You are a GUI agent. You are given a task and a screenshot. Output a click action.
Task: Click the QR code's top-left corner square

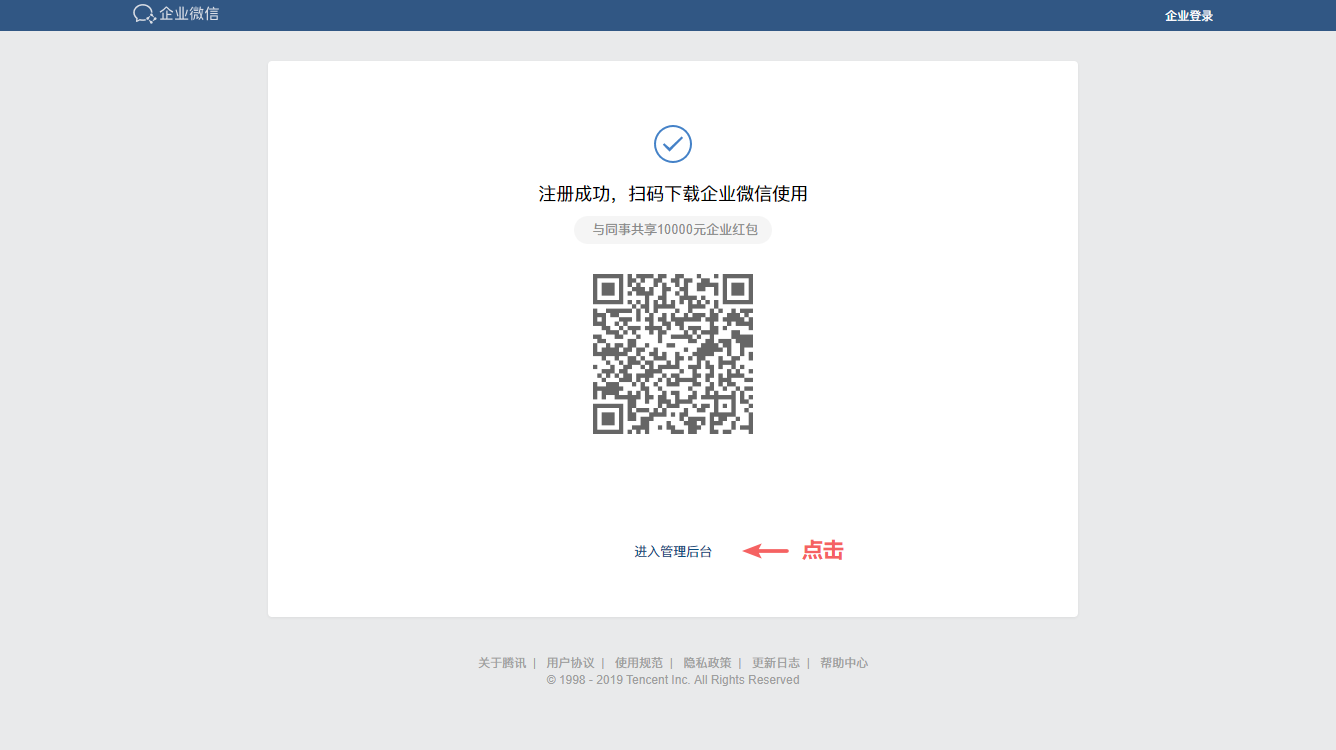tap(608, 290)
